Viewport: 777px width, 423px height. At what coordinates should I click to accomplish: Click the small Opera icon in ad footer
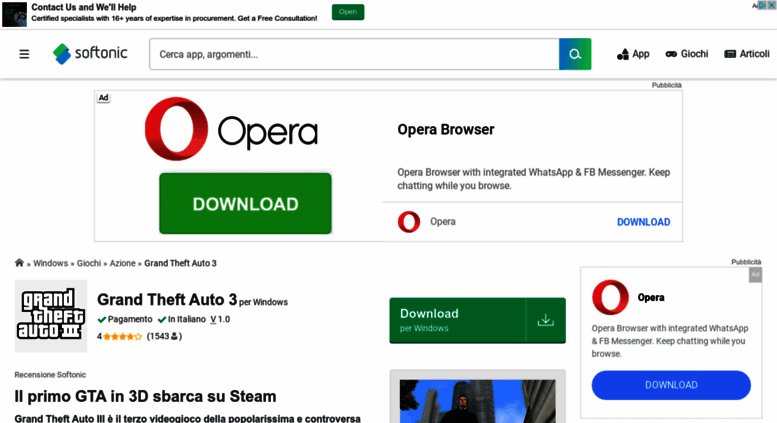(x=409, y=221)
